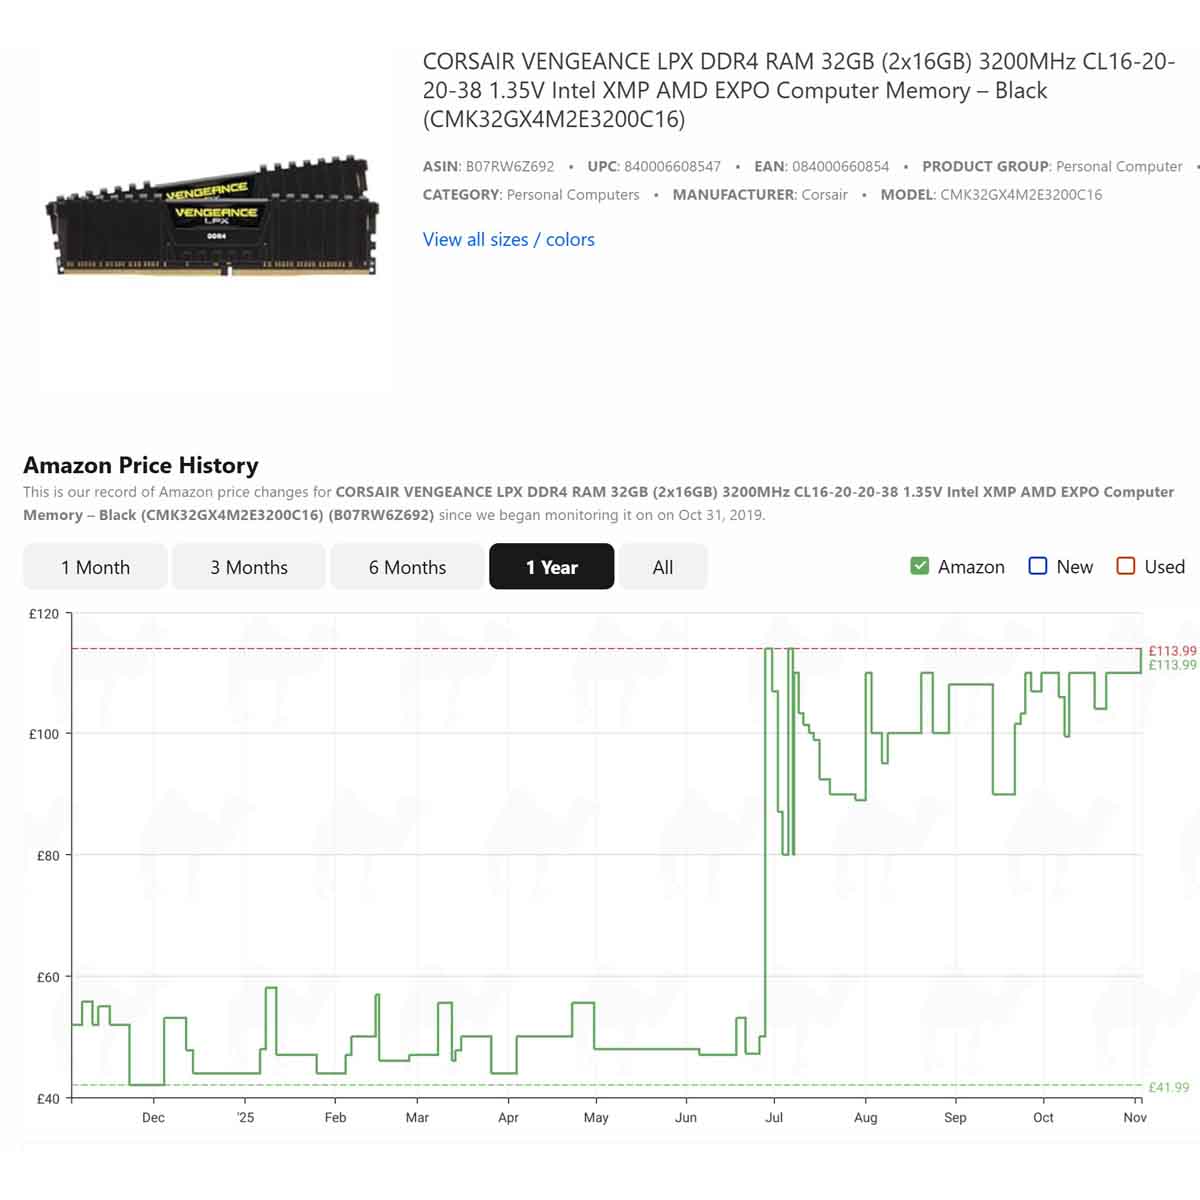Click the model number CMK32GX4M2E3200C16
This screenshot has height=1200, width=1200.
click(1020, 195)
